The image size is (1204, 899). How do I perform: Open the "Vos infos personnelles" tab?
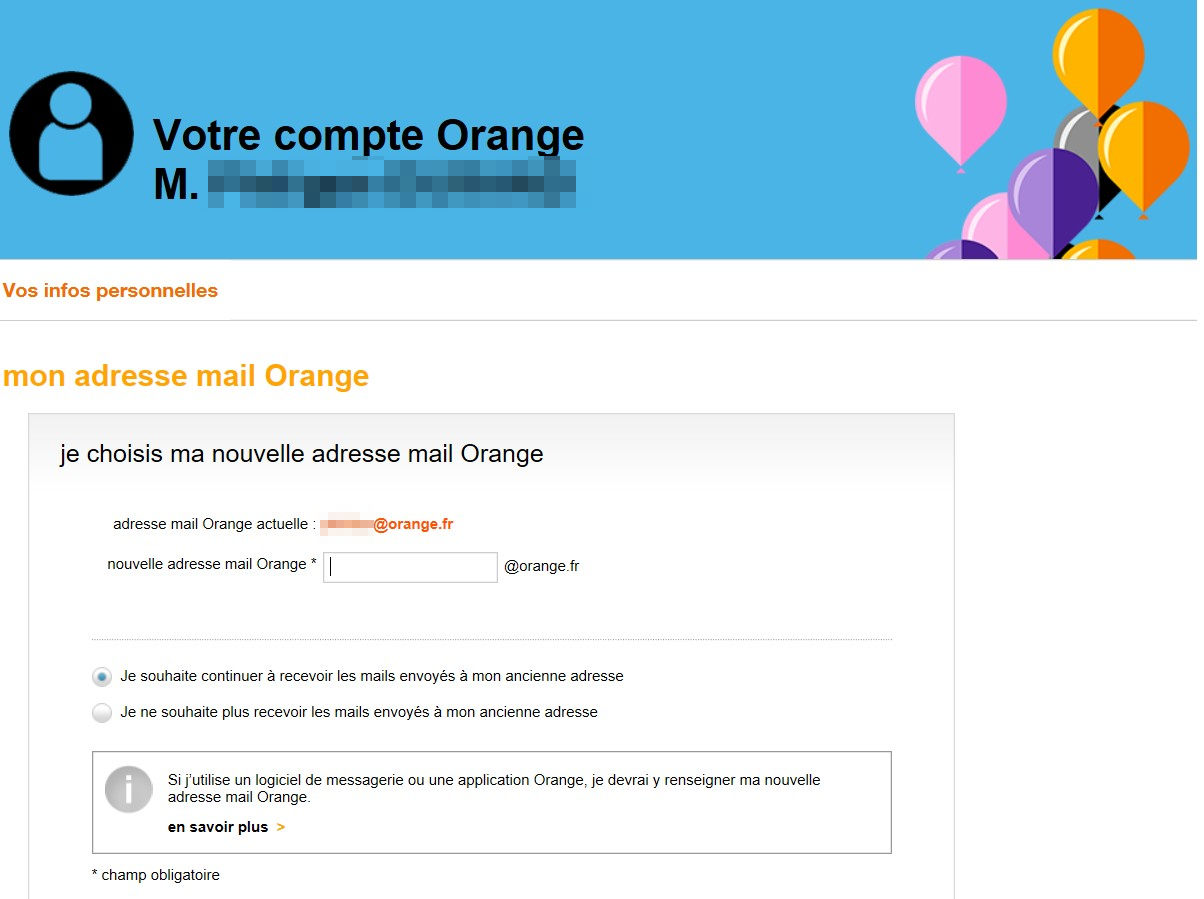pyautogui.click(x=110, y=291)
